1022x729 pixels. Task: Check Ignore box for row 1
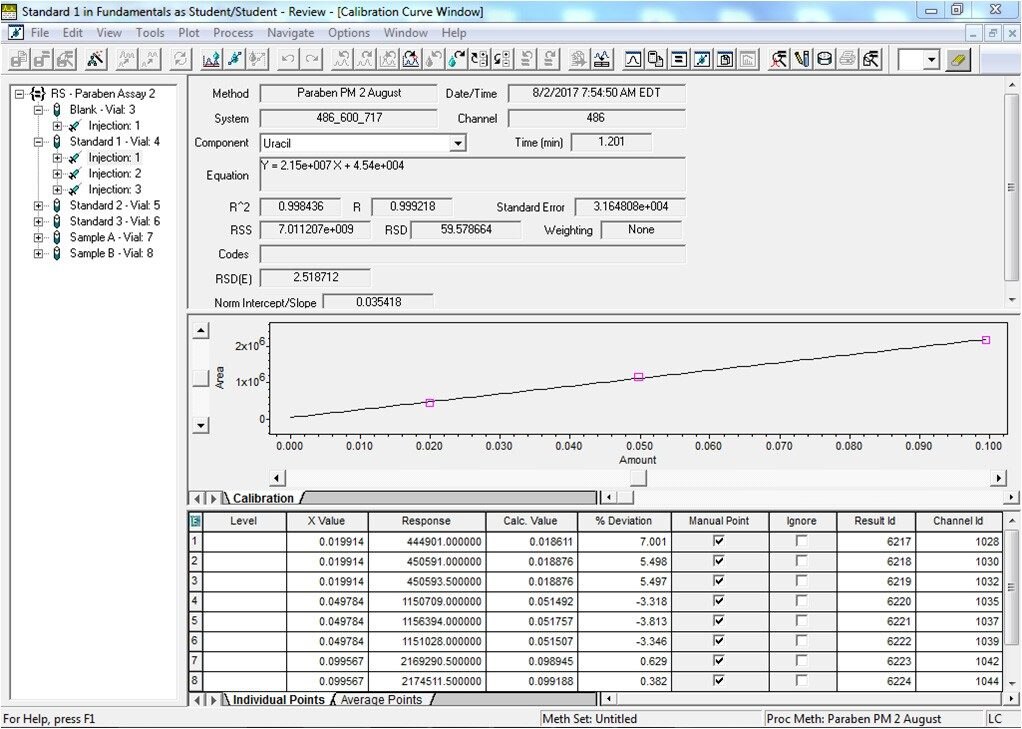pos(801,541)
